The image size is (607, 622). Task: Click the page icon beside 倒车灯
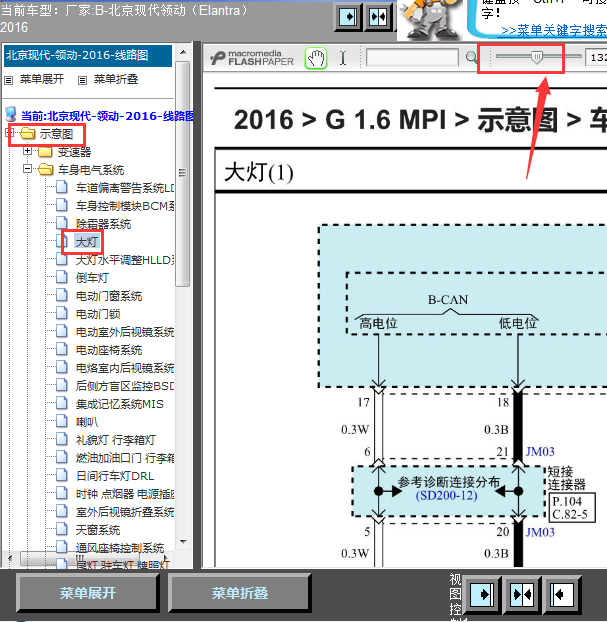point(61,276)
